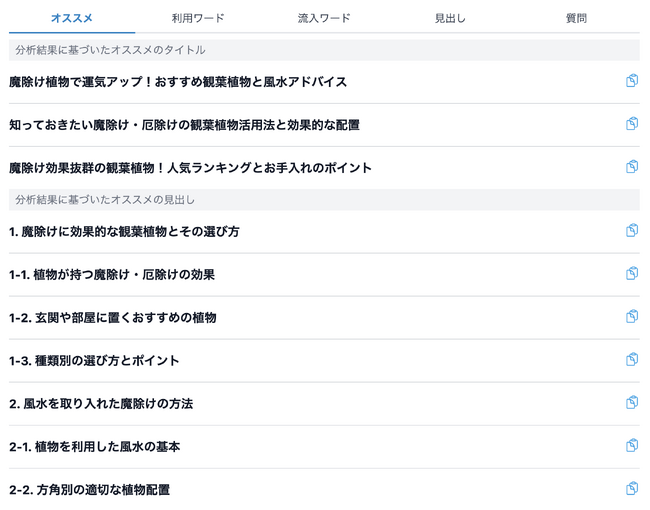Switch to the オススメ tab
The width and height of the screenshot is (650, 510).
pos(72,18)
